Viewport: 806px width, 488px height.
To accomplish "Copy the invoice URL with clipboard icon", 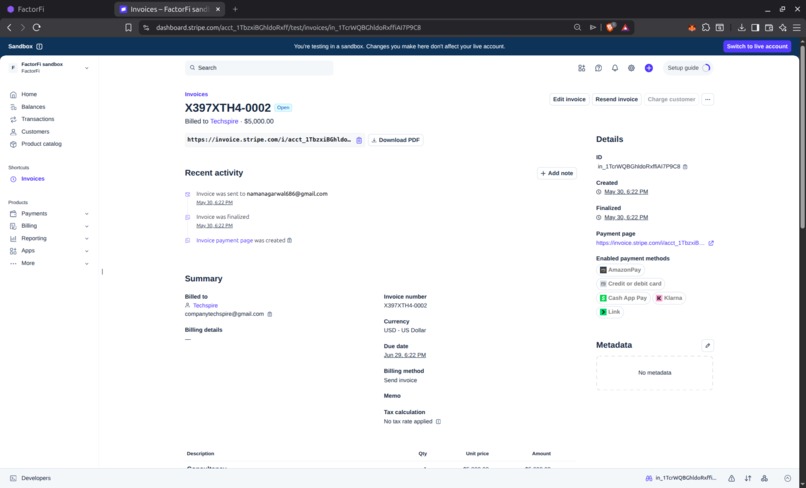I will pyautogui.click(x=359, y=140).
